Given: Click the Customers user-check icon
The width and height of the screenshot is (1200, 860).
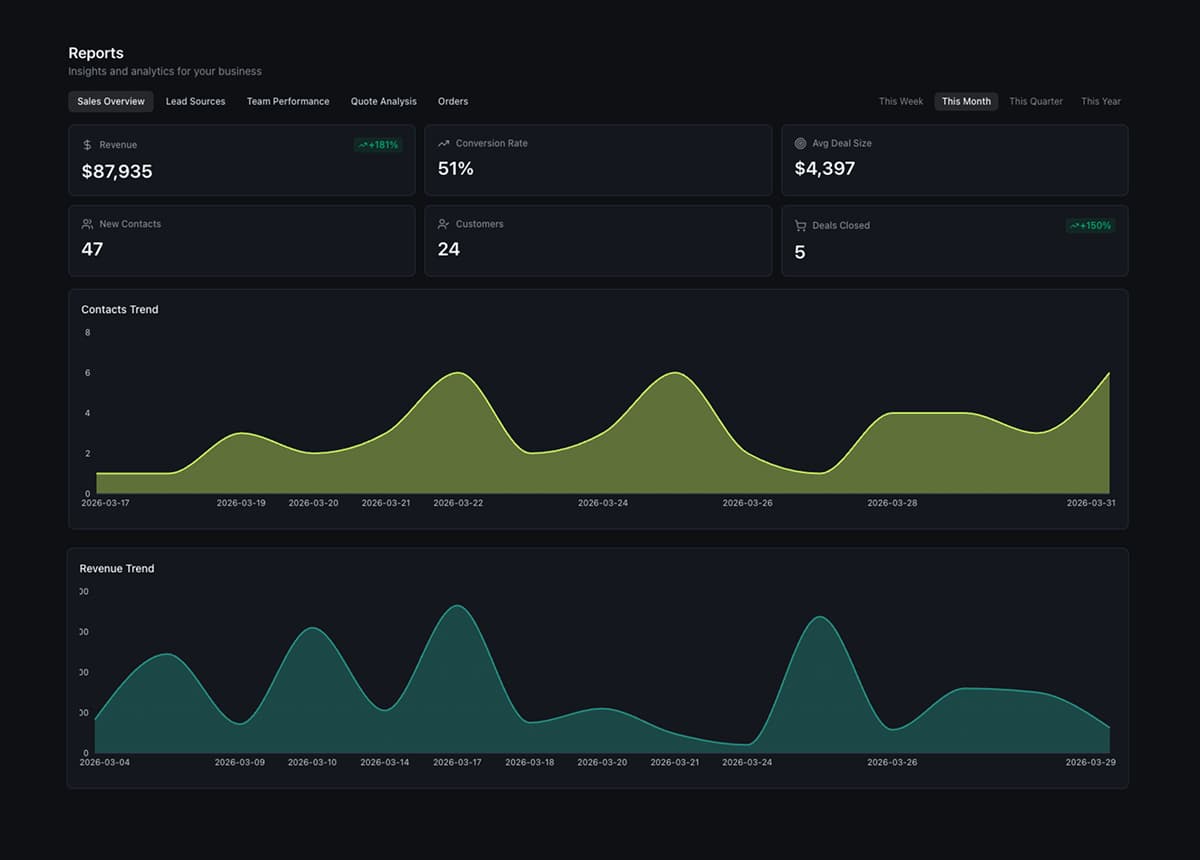Looking at the screenshot, I should coord(444,224).
